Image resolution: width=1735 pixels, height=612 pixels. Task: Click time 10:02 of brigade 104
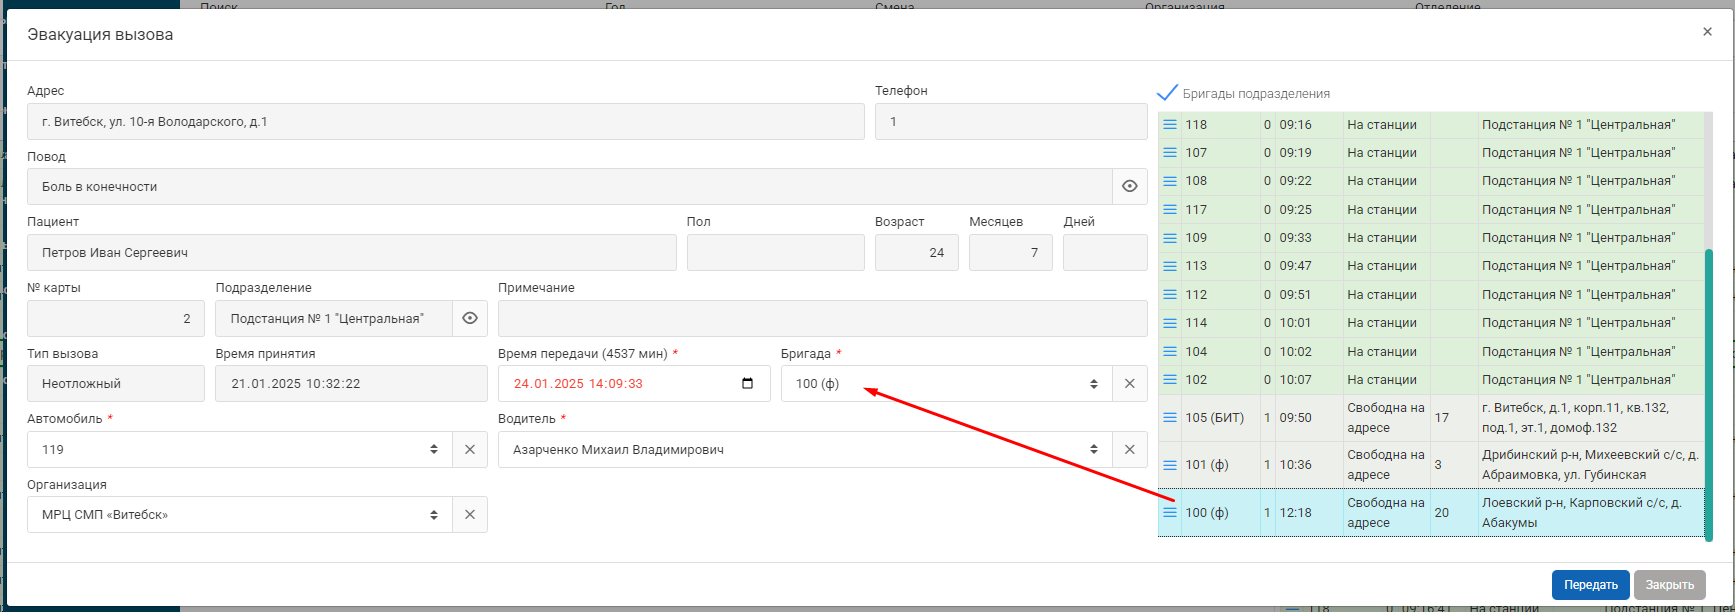click(x=1295, y=352)
